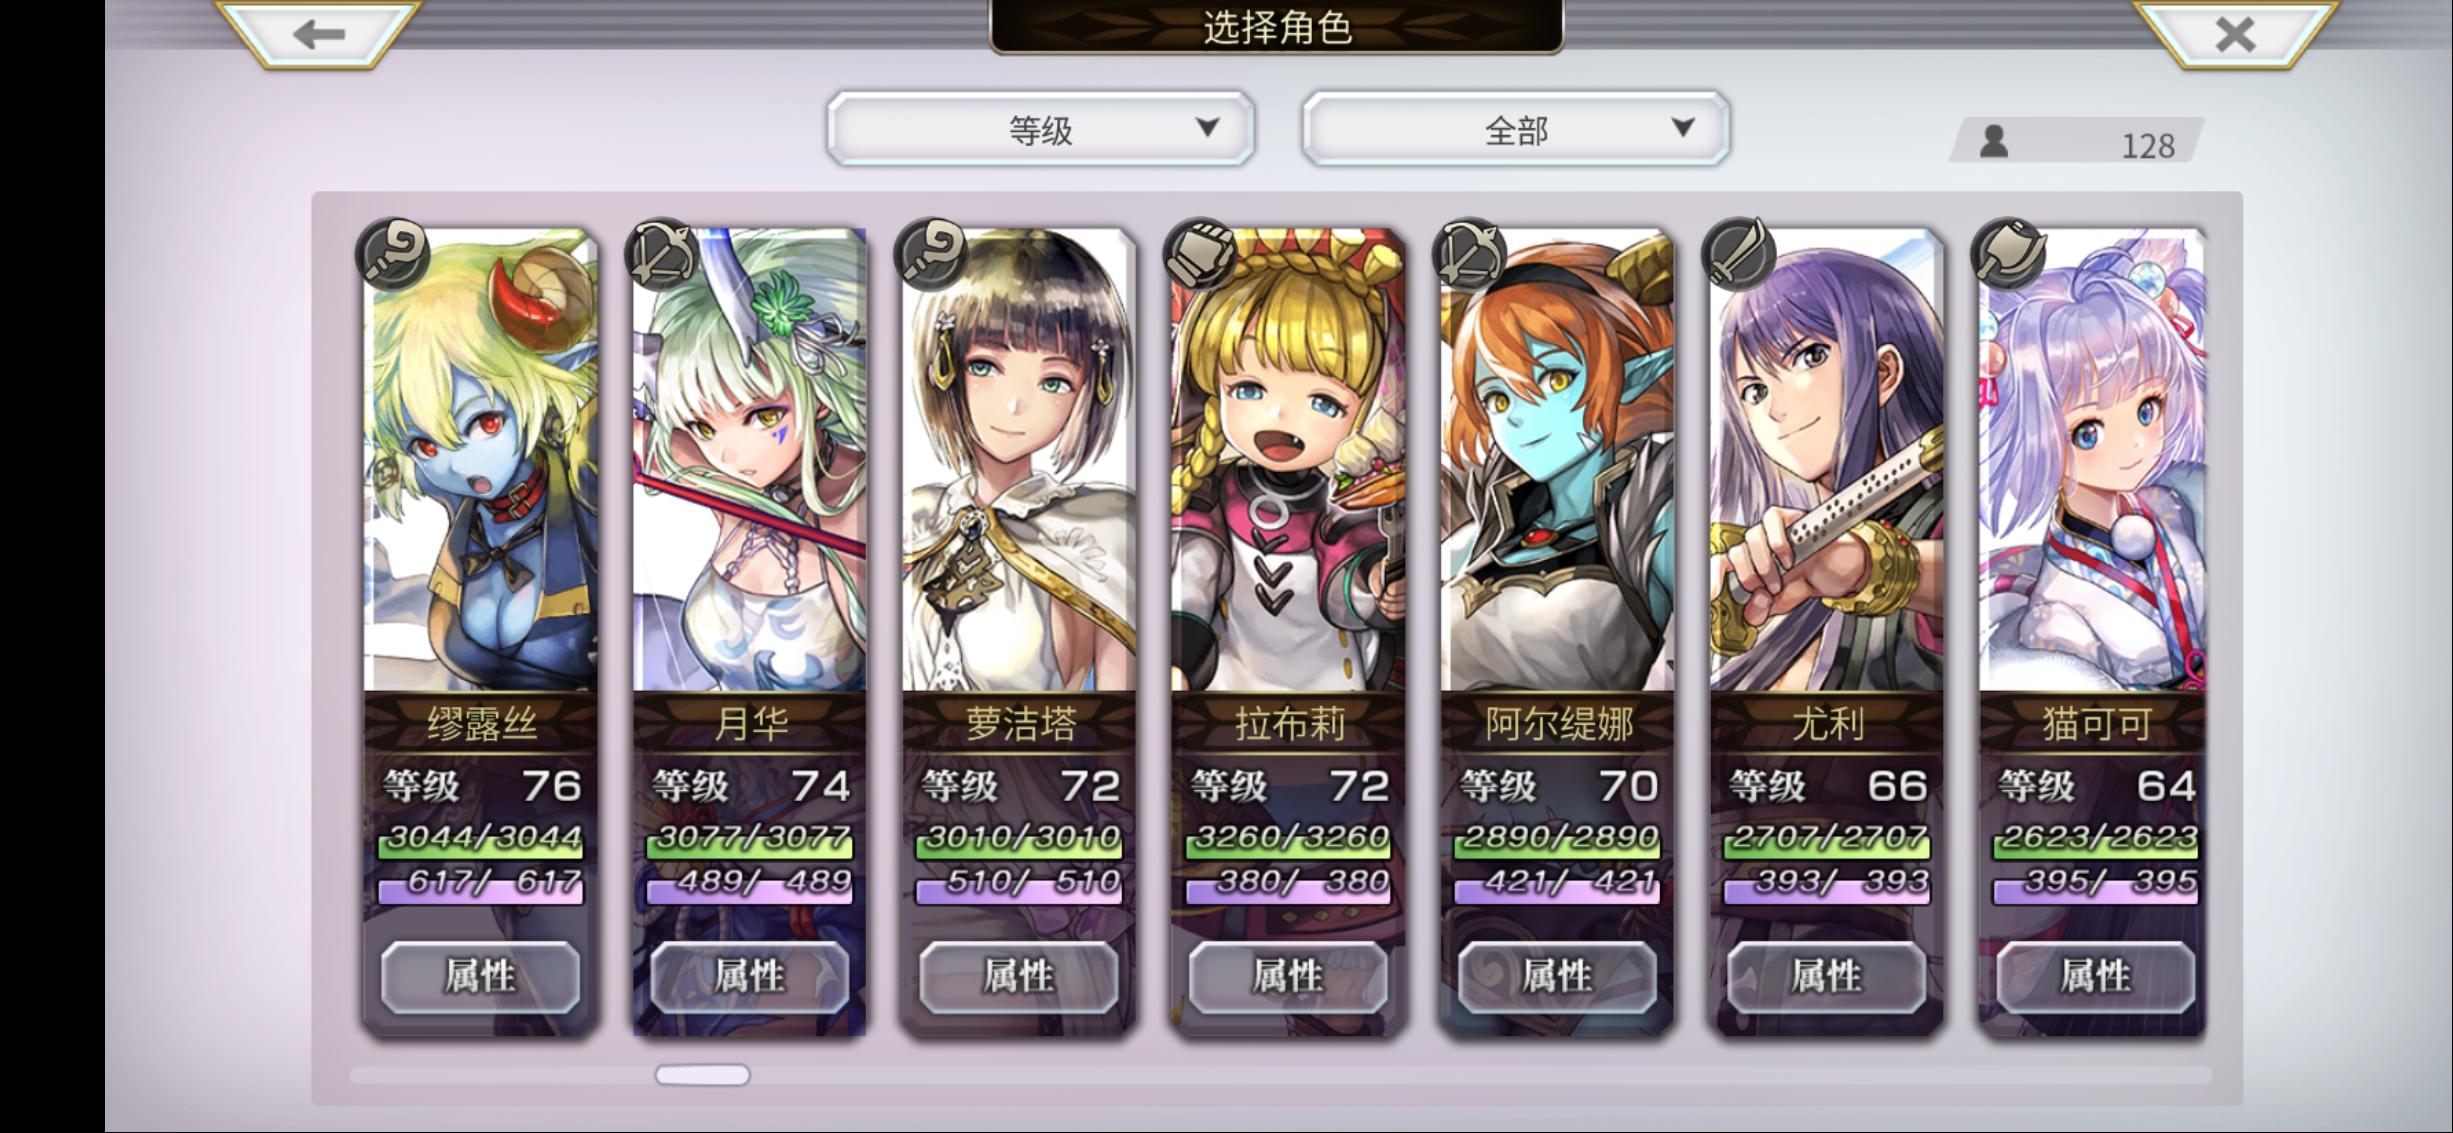Go back with the left arrow button
2453x1133 pixels.
319,33
